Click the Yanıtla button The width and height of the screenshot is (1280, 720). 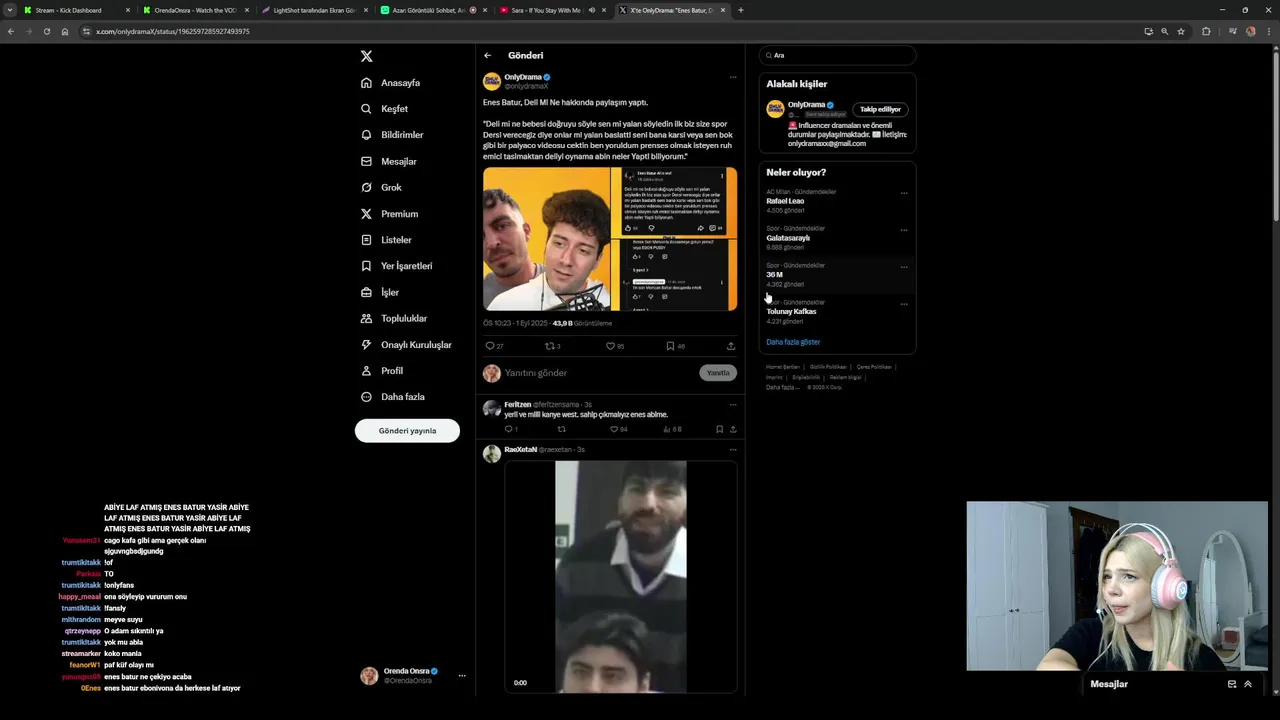coord(718,373)
